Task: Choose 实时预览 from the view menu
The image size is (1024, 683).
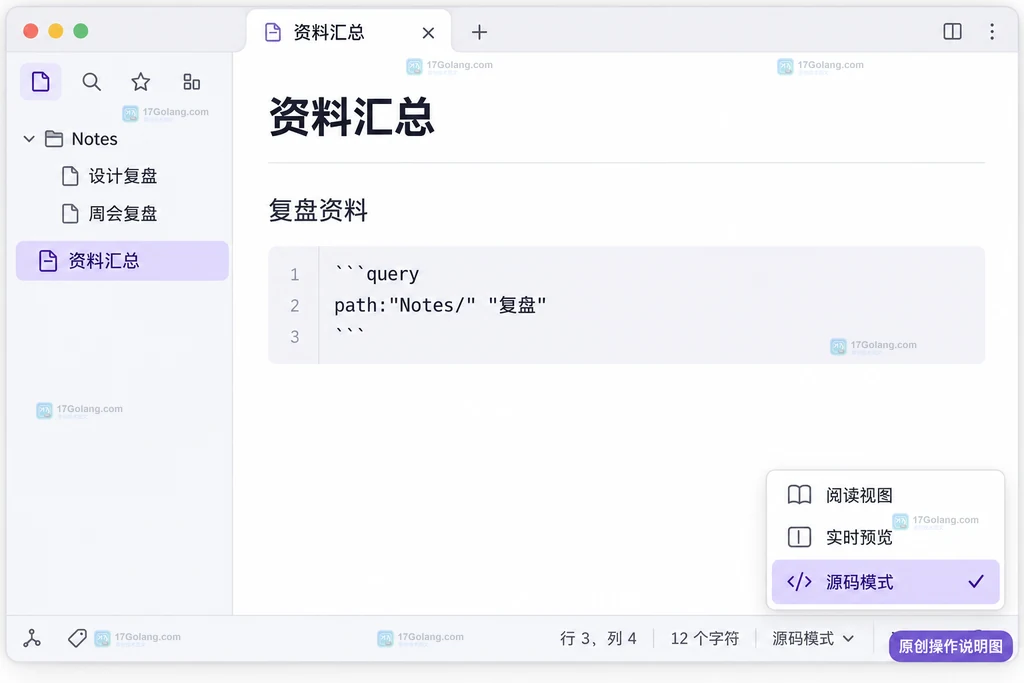Action: [885, 537]
